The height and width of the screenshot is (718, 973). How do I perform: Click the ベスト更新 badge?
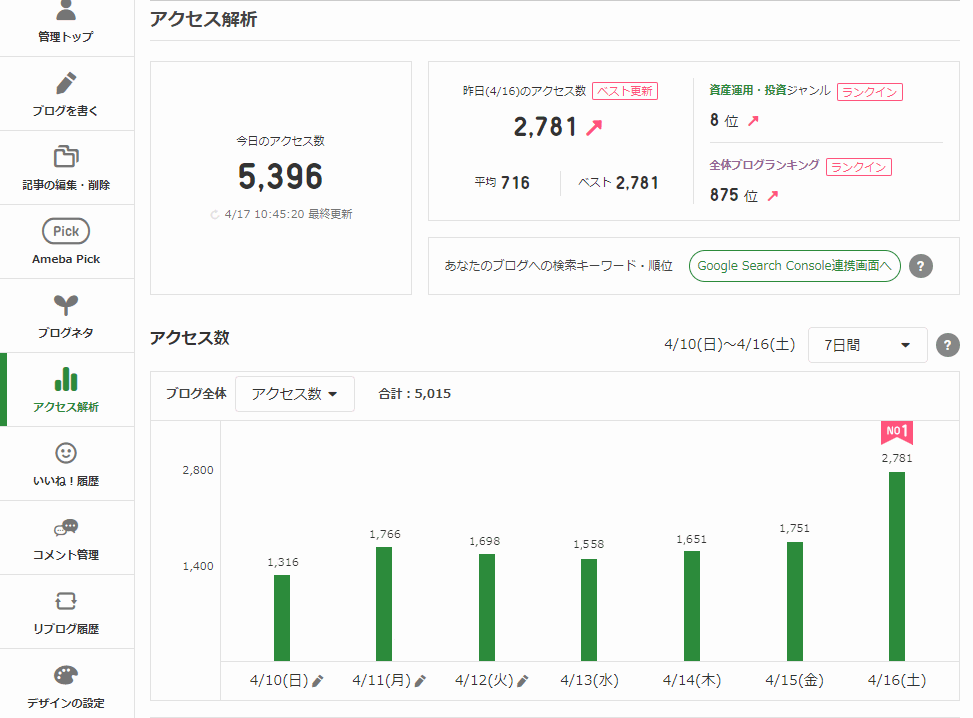(625, 91)
